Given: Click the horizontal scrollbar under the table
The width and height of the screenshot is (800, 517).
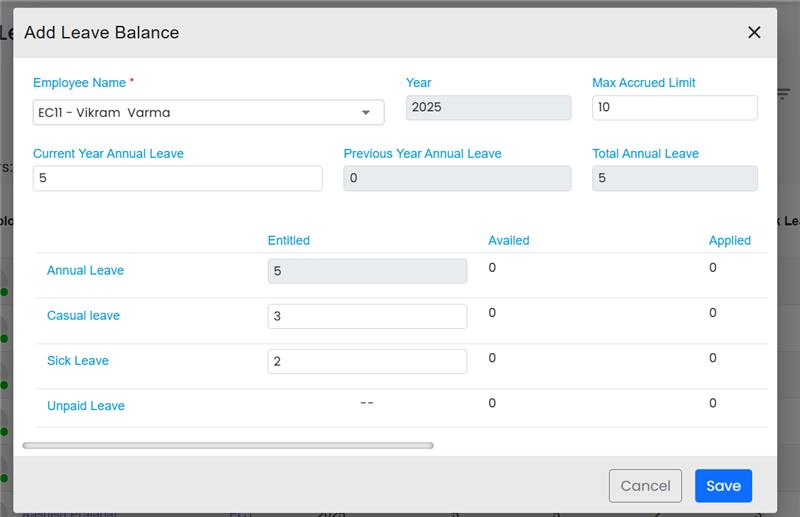Looking at the screenshot, I should click(x=228, y=445).
